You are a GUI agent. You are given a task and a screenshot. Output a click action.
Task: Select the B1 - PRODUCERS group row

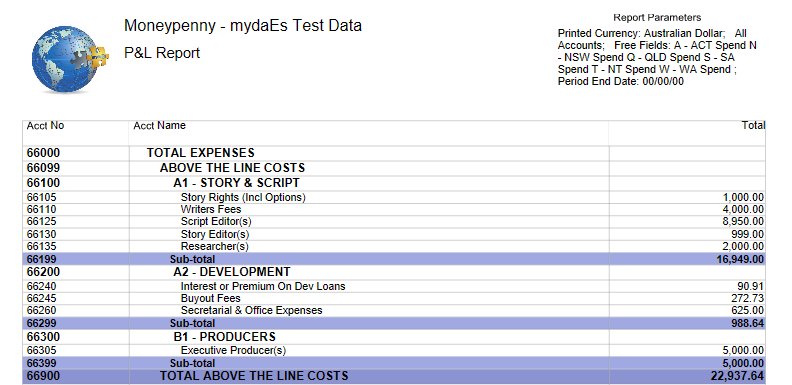coord(394,336)
